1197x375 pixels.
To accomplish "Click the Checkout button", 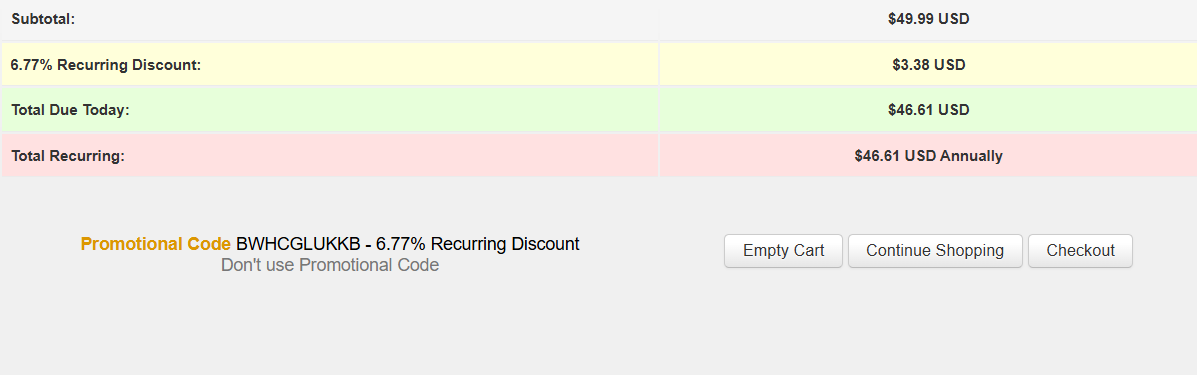I will click(x=1080, y=251).
